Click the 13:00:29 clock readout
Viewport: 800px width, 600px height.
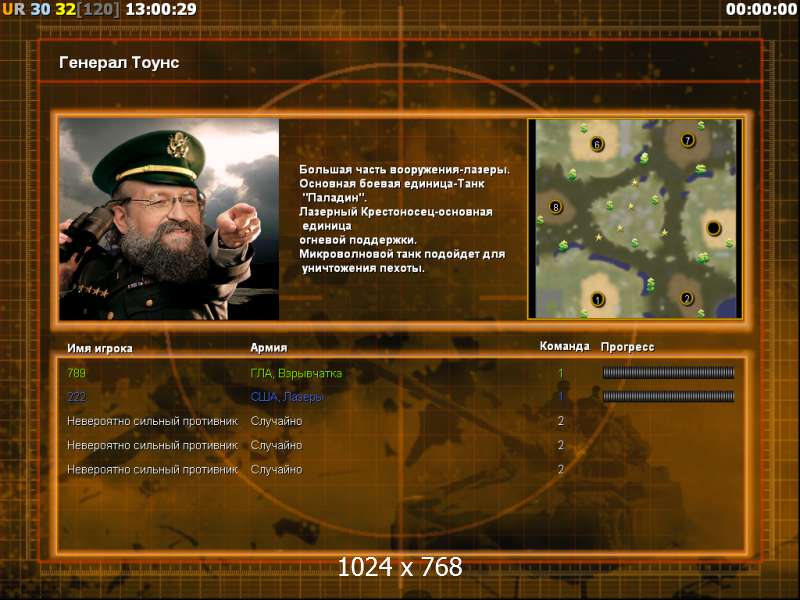click(161, 9)
